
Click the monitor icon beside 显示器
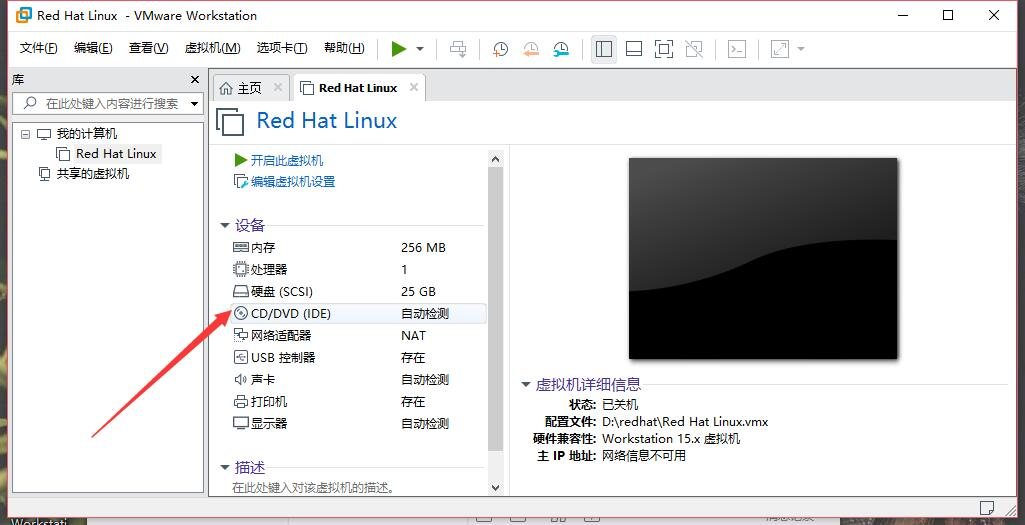pos(241,424)
